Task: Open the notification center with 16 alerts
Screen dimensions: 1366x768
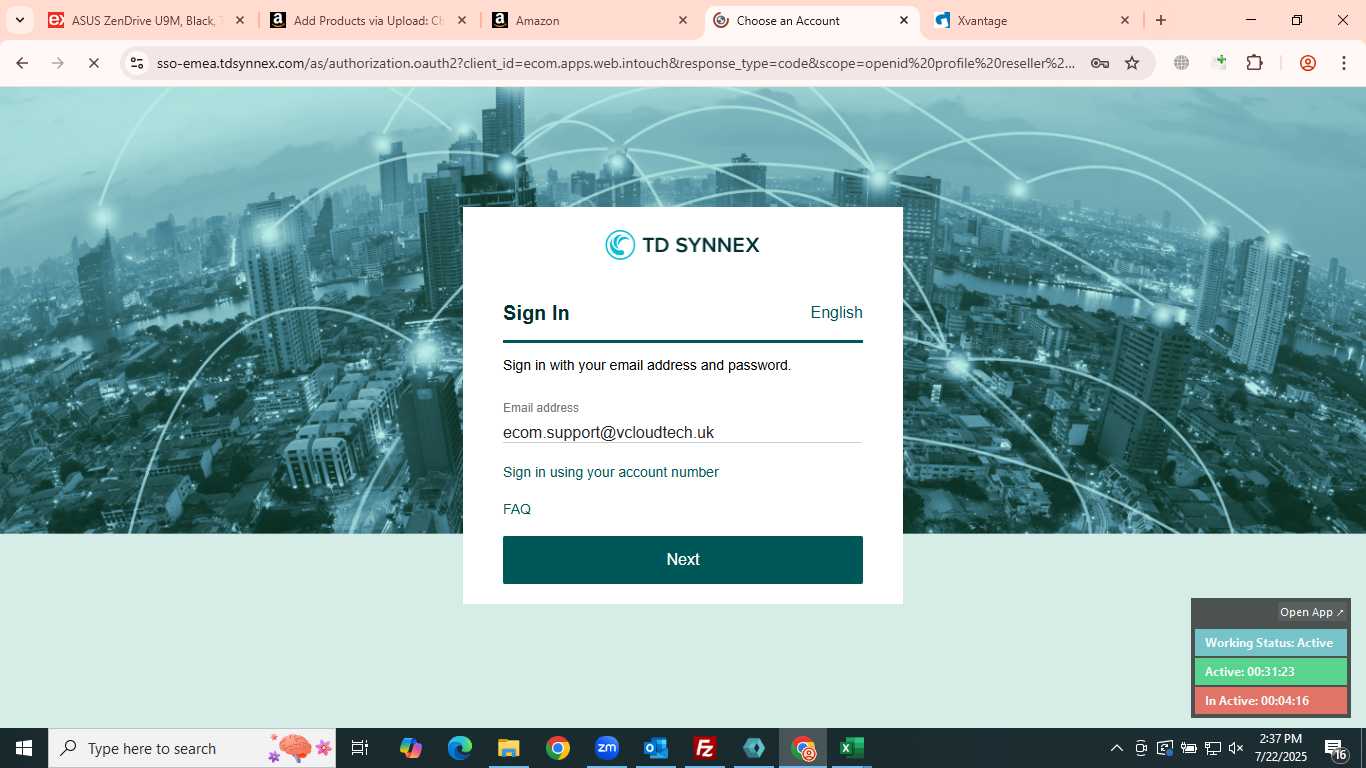Action: 1337,748
